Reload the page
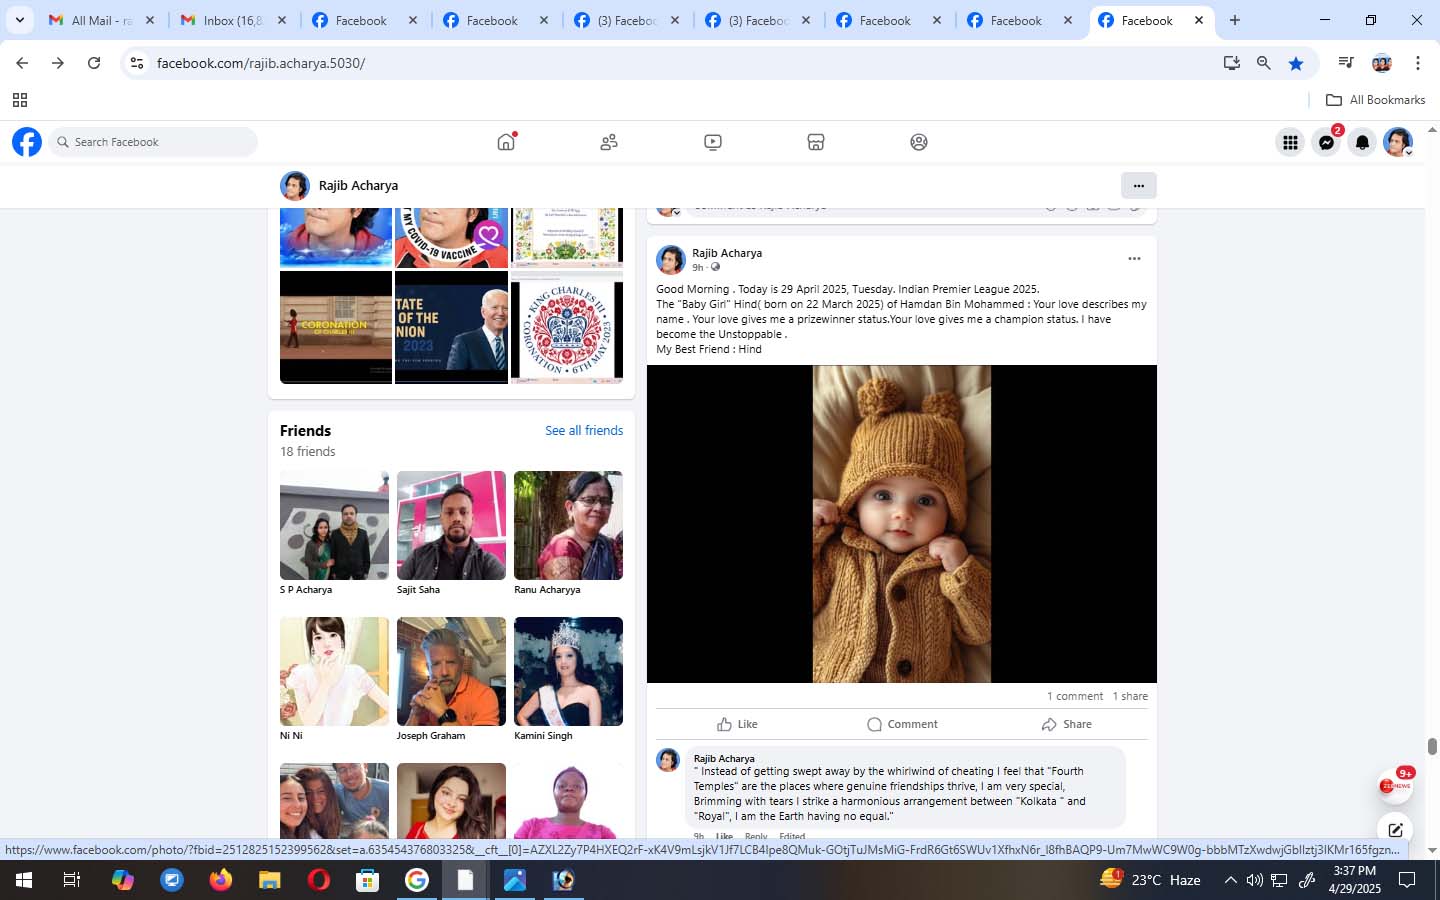1440x900 pixels. point(94,63)
